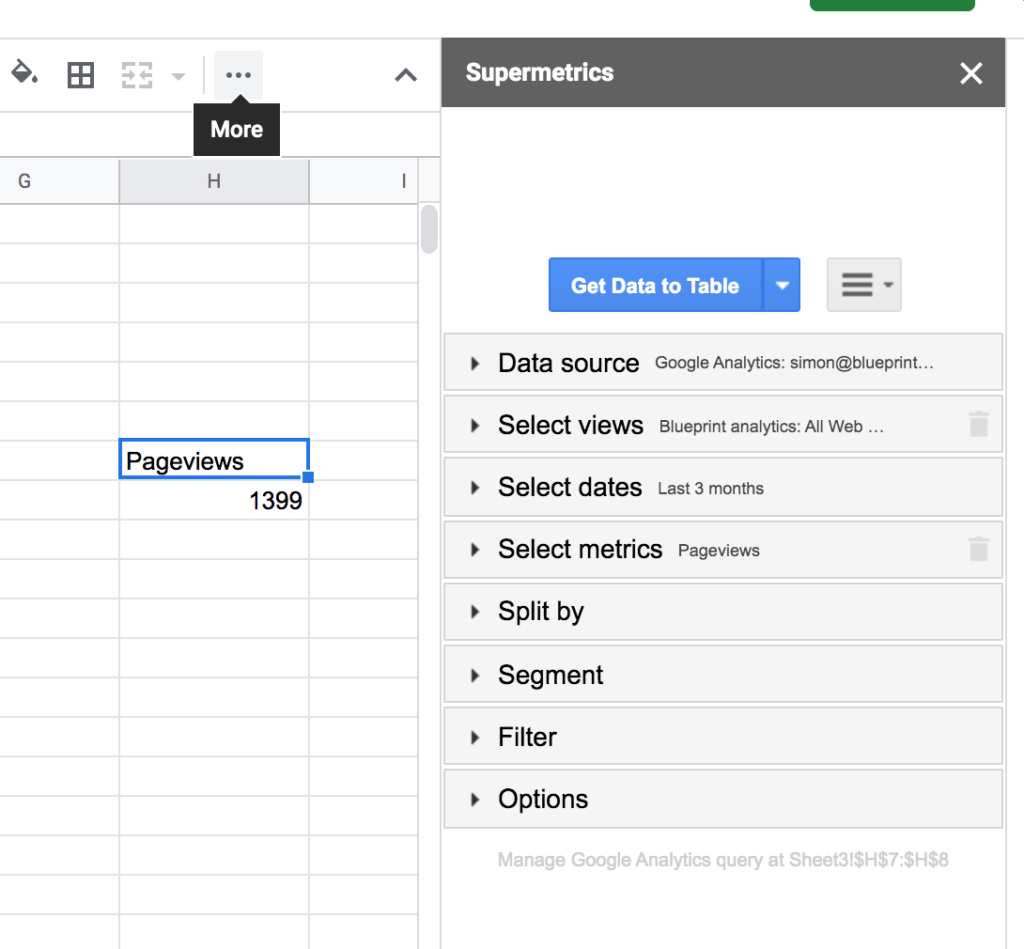Image resolution: width=1024 pixels, height=949 pixels.
Task: Open the borders tool icon
Action: pos(81,75)
